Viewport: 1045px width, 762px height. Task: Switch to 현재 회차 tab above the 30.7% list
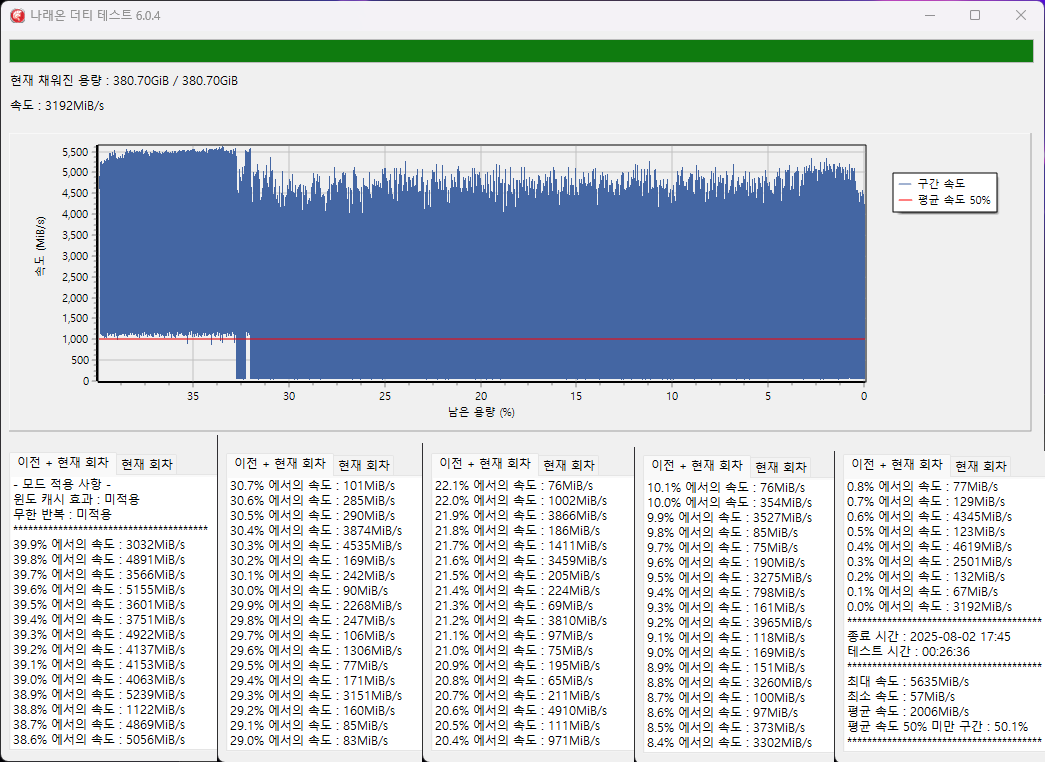[364, 465]
